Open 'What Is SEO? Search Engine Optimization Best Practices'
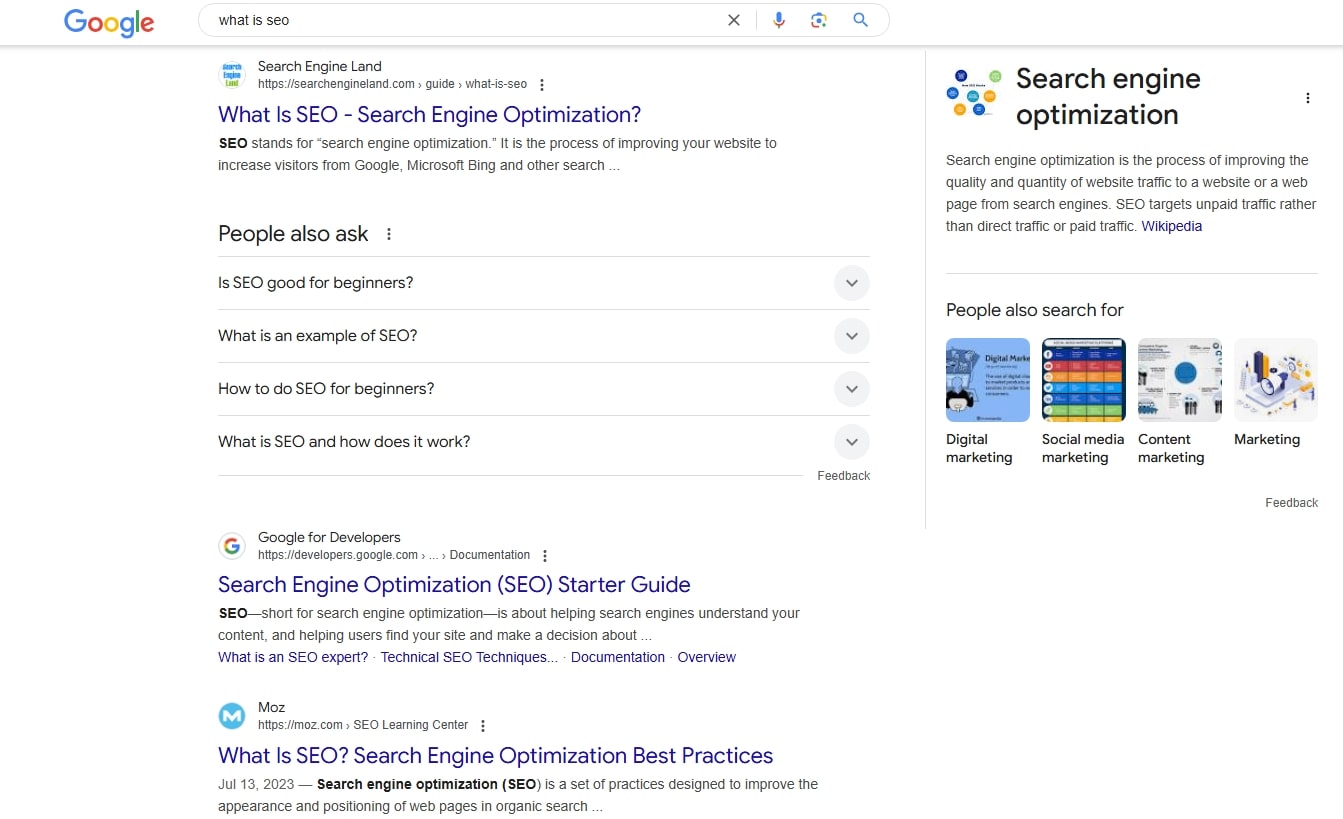 click(496, 755)
